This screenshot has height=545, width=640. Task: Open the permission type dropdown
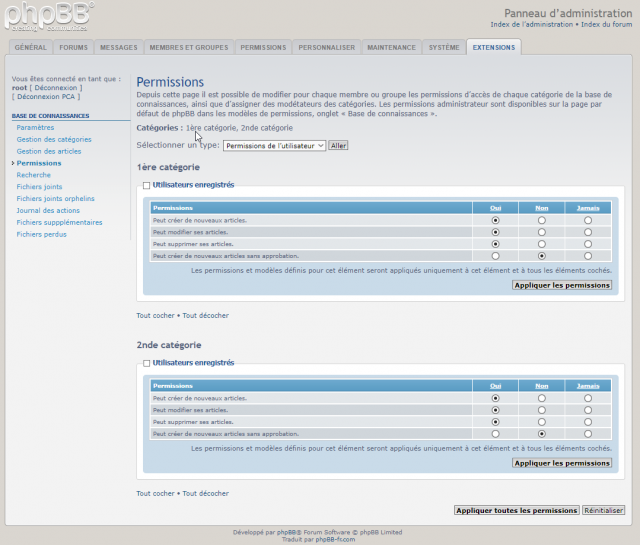click(274, 145)
